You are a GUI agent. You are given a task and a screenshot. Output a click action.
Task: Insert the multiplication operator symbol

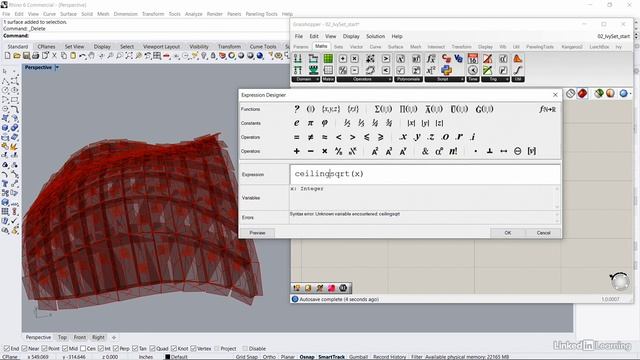(324, 151)
